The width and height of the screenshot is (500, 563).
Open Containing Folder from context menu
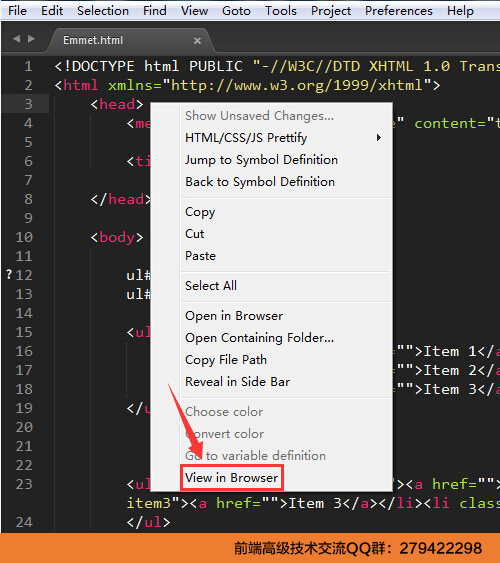coord(259,338)
